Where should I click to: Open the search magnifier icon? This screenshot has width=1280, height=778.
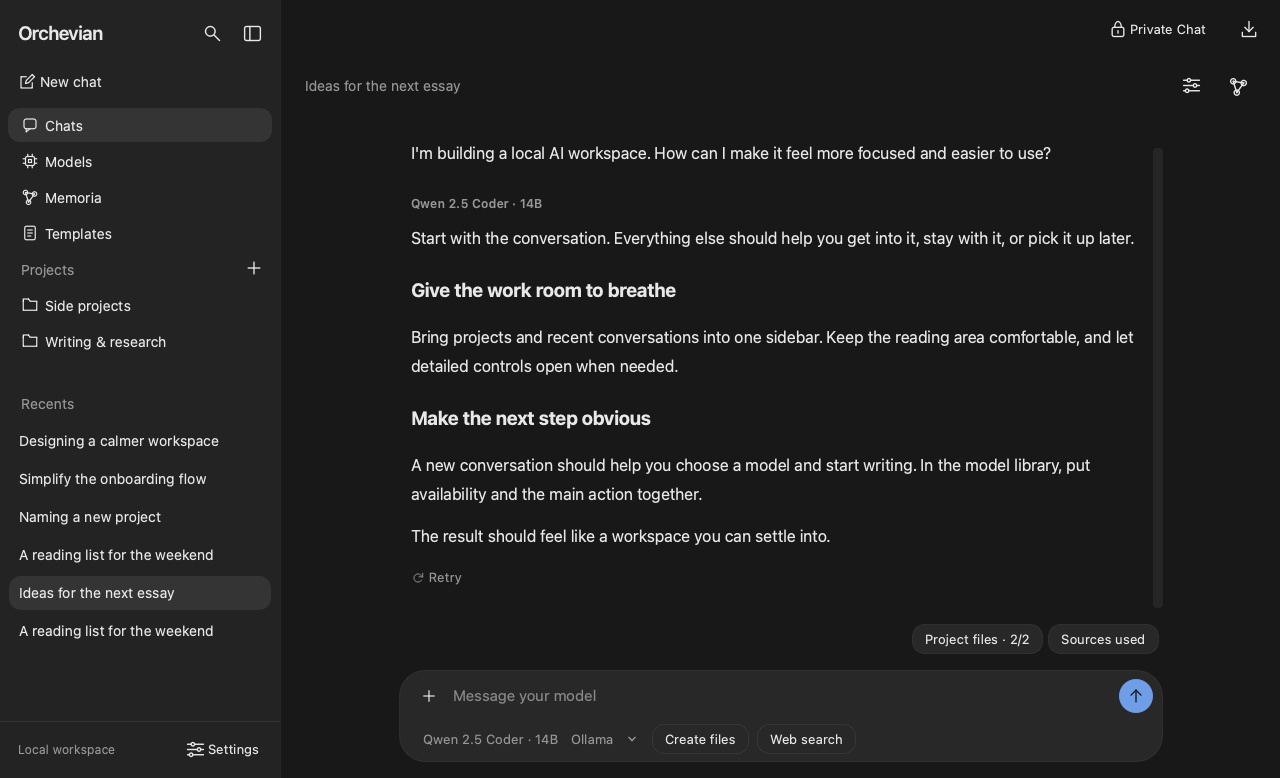click(x=212, y=34)
